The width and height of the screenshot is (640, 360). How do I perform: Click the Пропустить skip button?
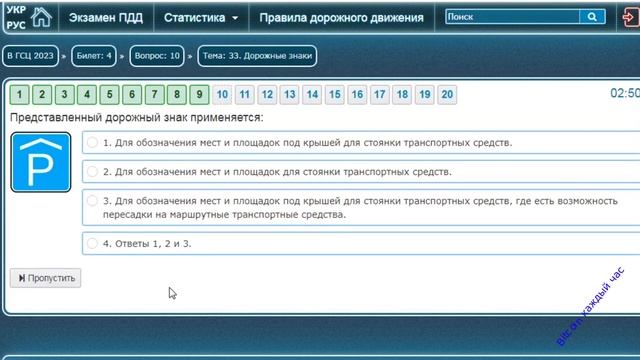46,278
